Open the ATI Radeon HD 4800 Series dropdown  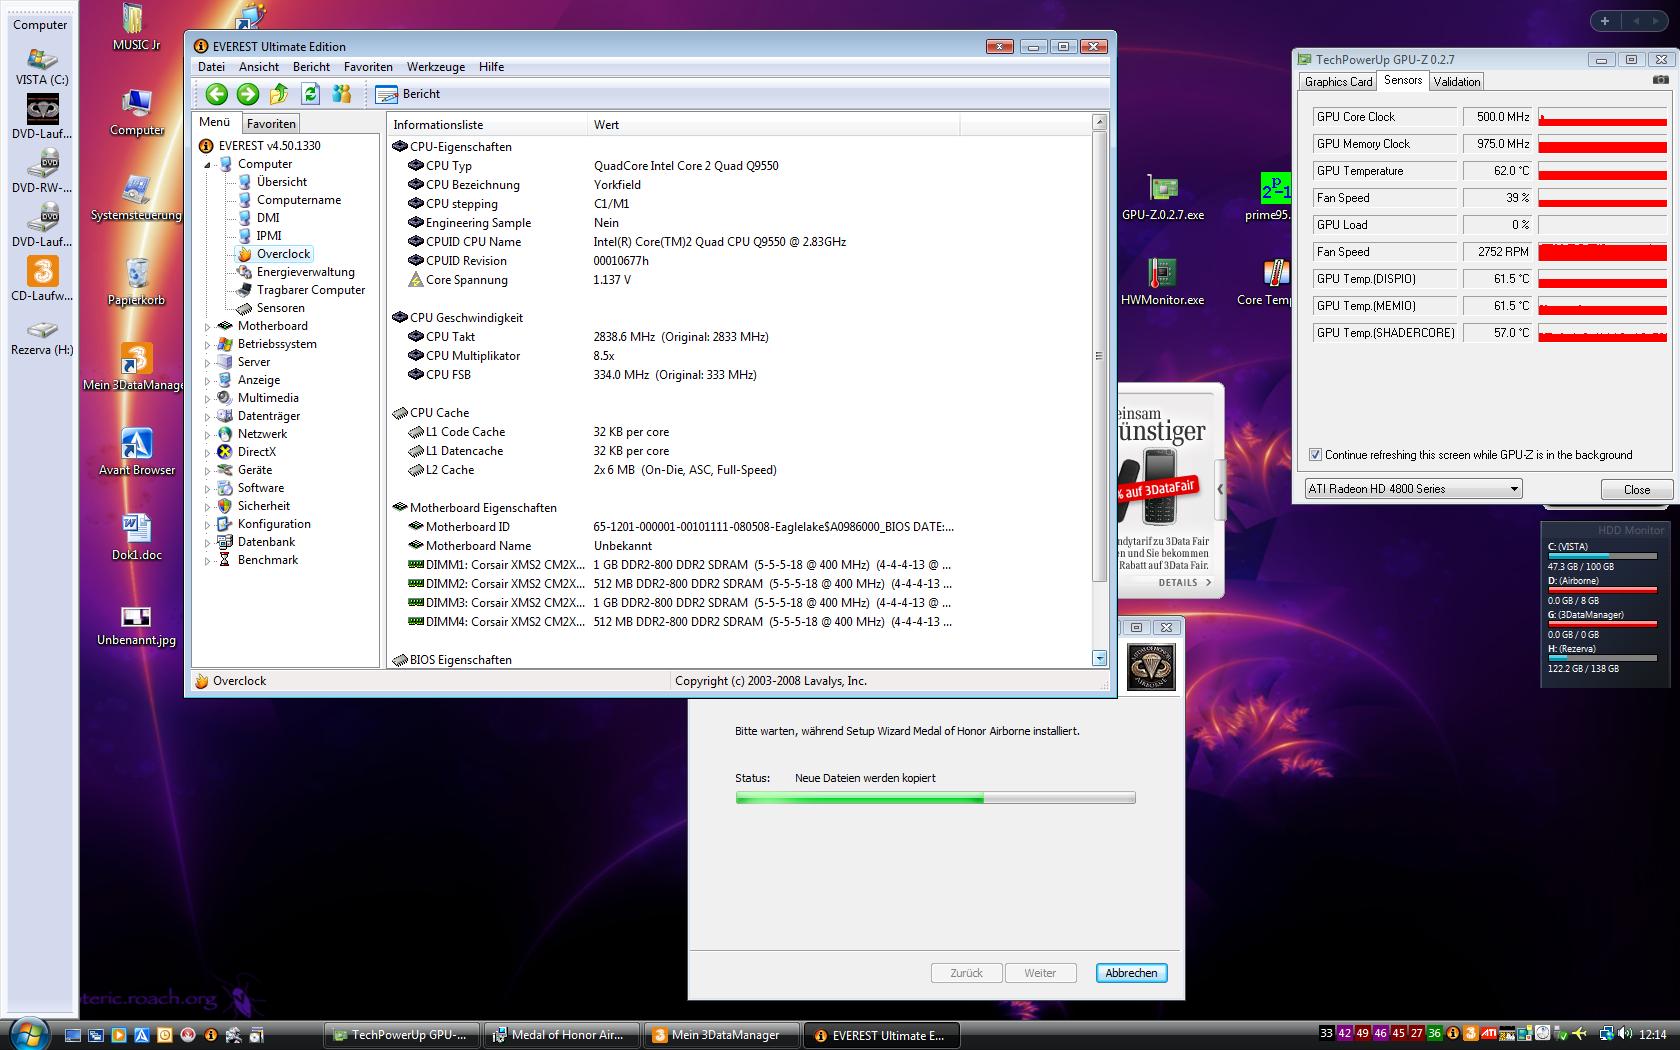(1413, 489)
